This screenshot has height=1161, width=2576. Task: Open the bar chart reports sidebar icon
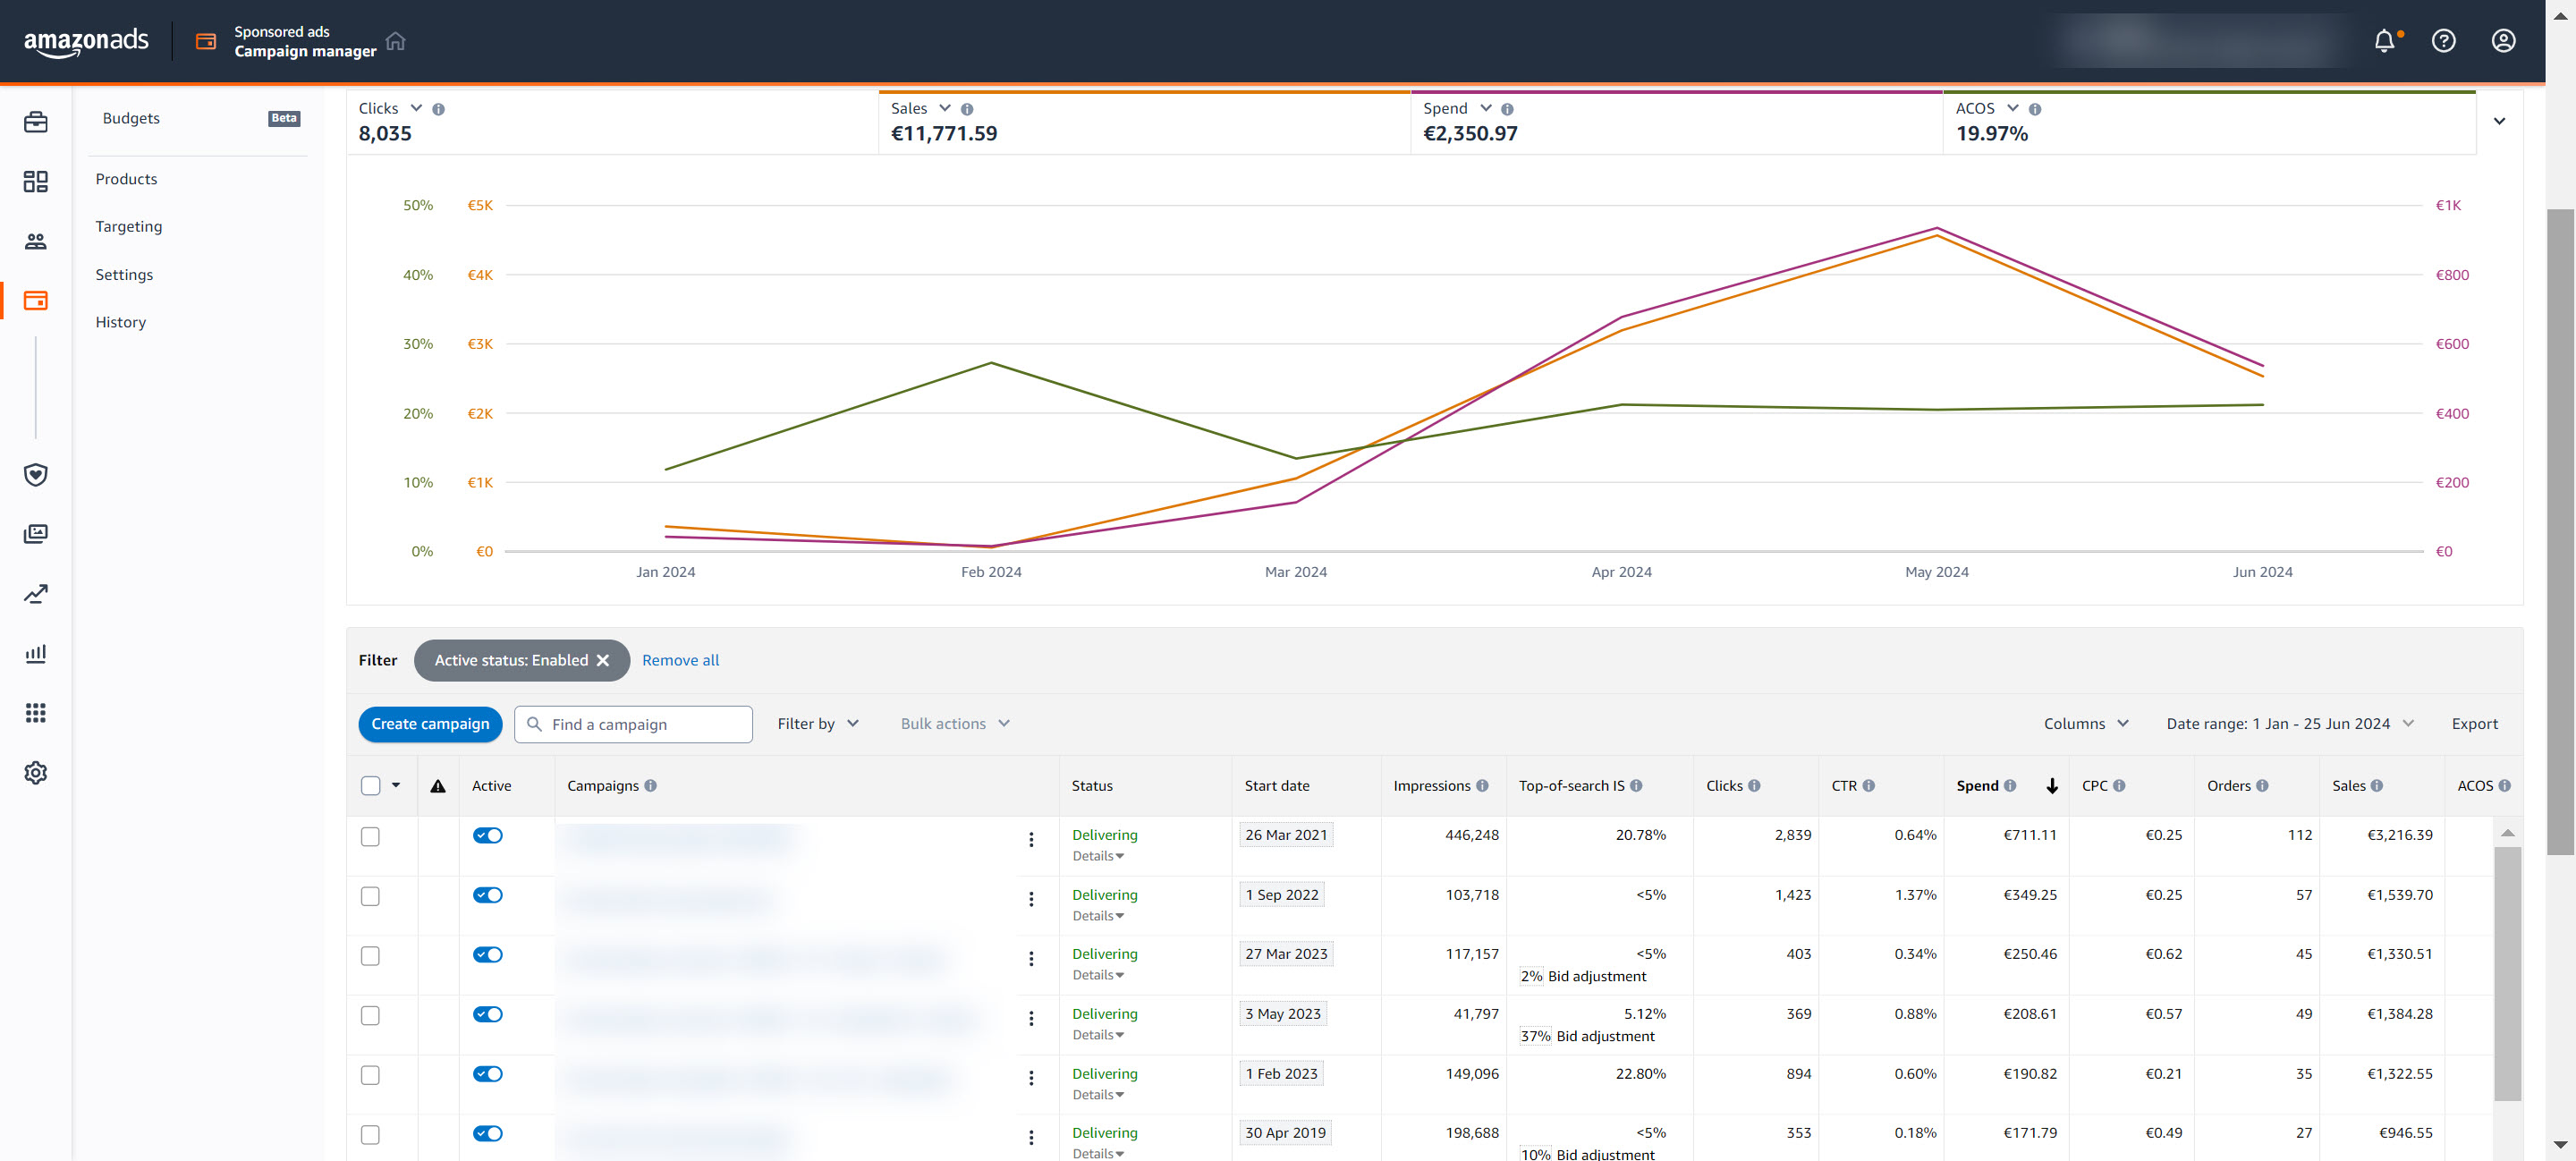[x=36, y=653]
